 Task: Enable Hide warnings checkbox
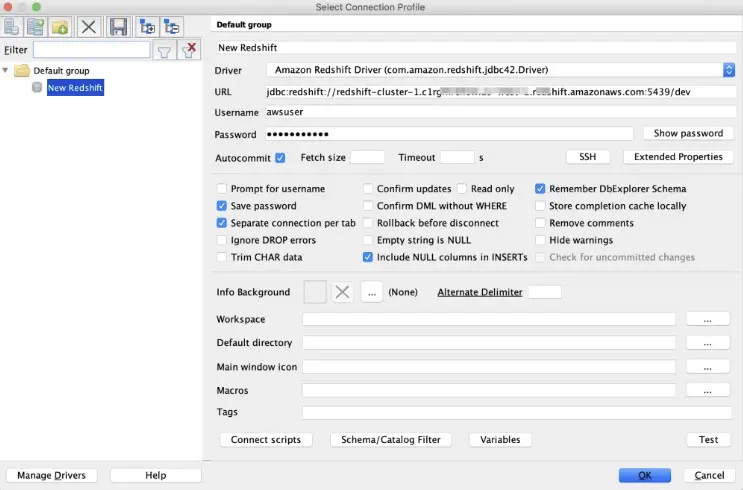click(x=540, y=240)
